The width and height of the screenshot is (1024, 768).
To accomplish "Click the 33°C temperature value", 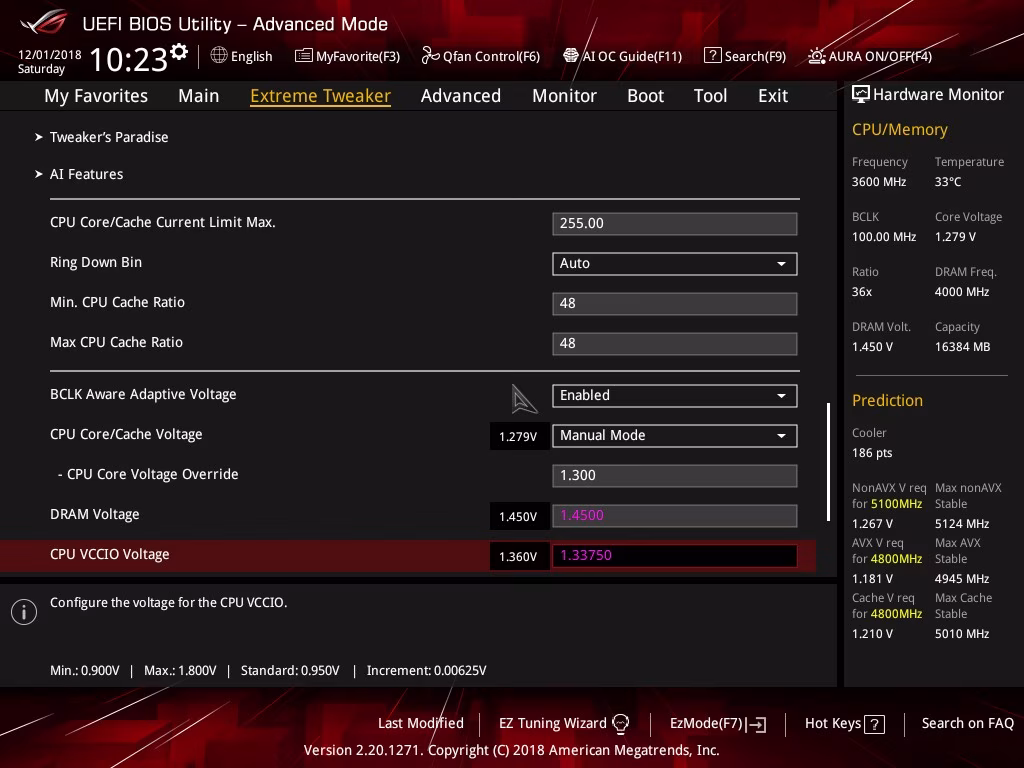I will [x=948, y=182].
